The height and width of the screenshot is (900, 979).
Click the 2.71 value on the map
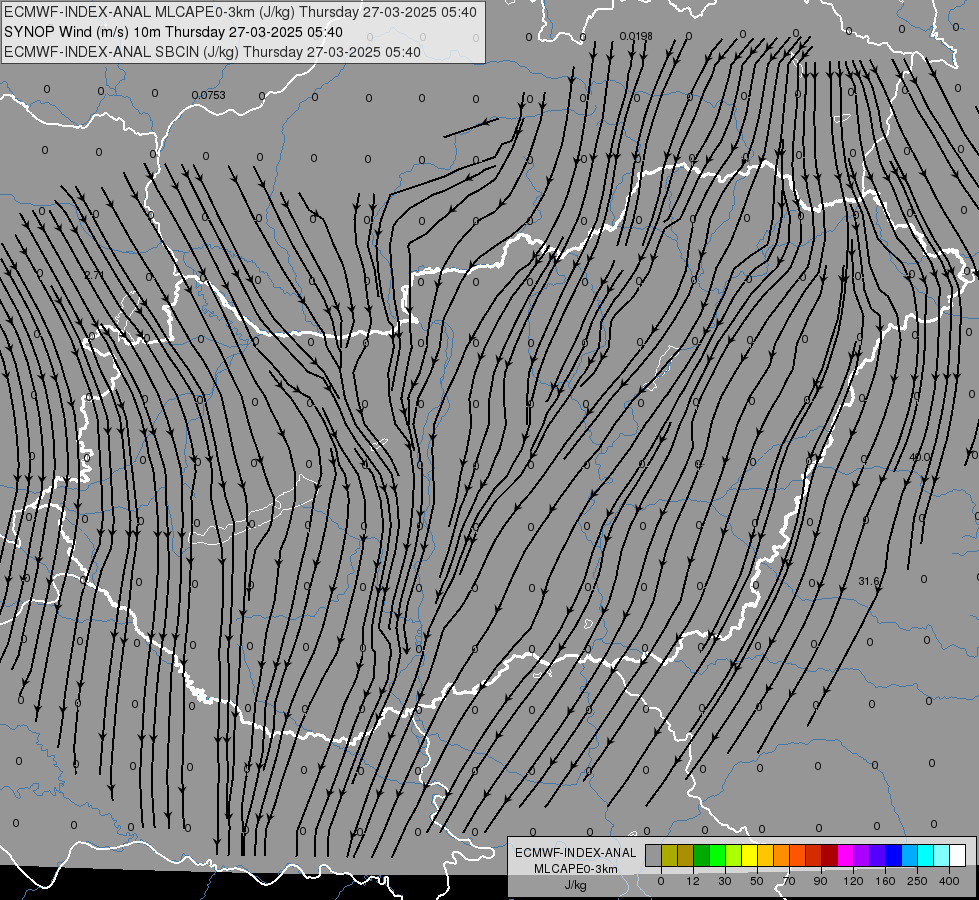[x=94, y=275]
